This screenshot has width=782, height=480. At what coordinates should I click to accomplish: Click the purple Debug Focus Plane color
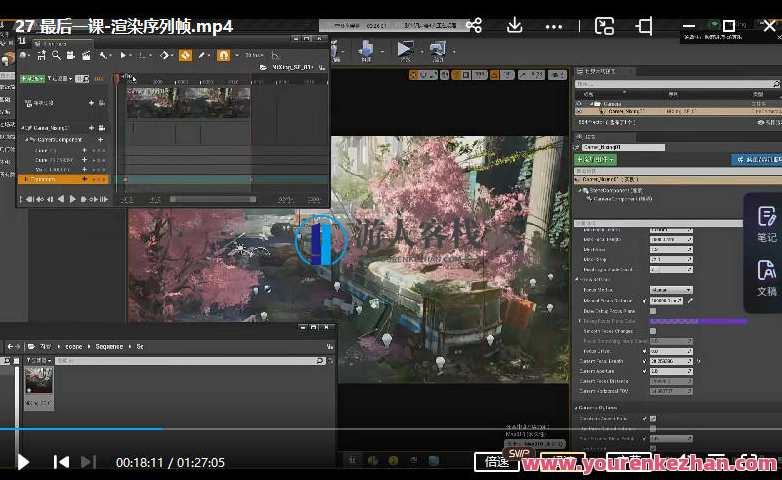(x=698, y=321)
